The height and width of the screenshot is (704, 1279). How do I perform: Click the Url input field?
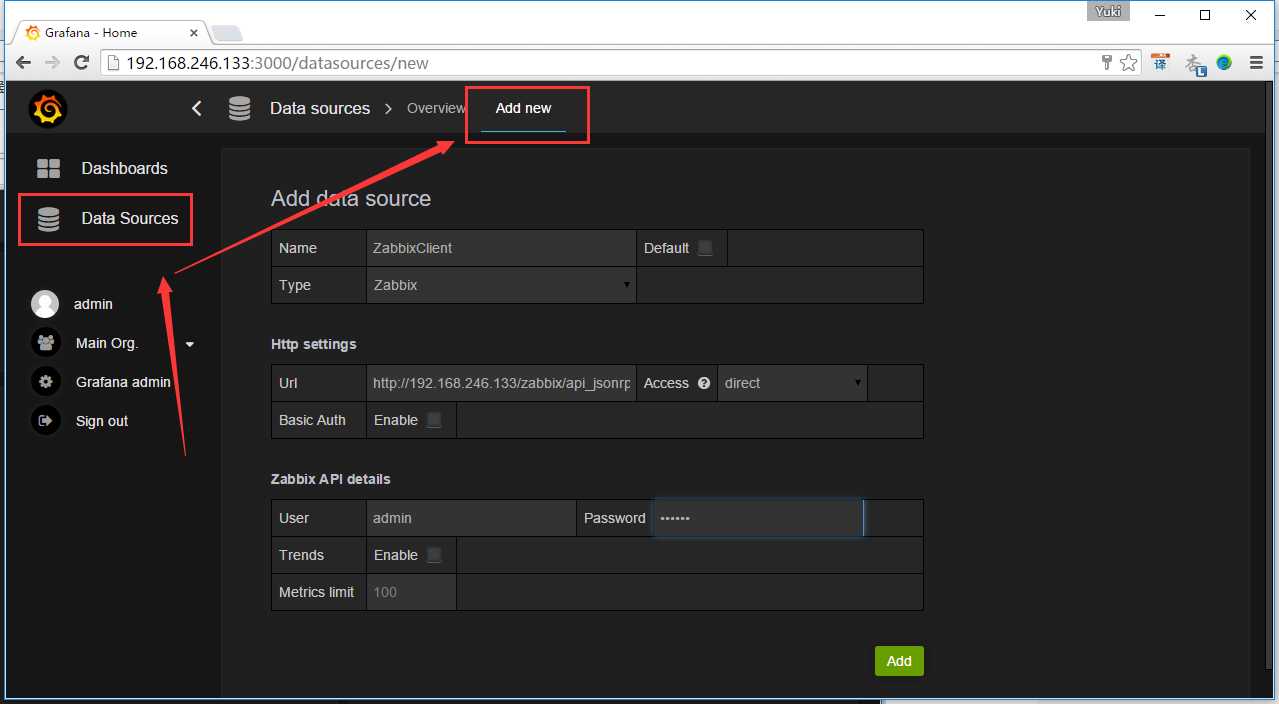[x=501, y=383]
